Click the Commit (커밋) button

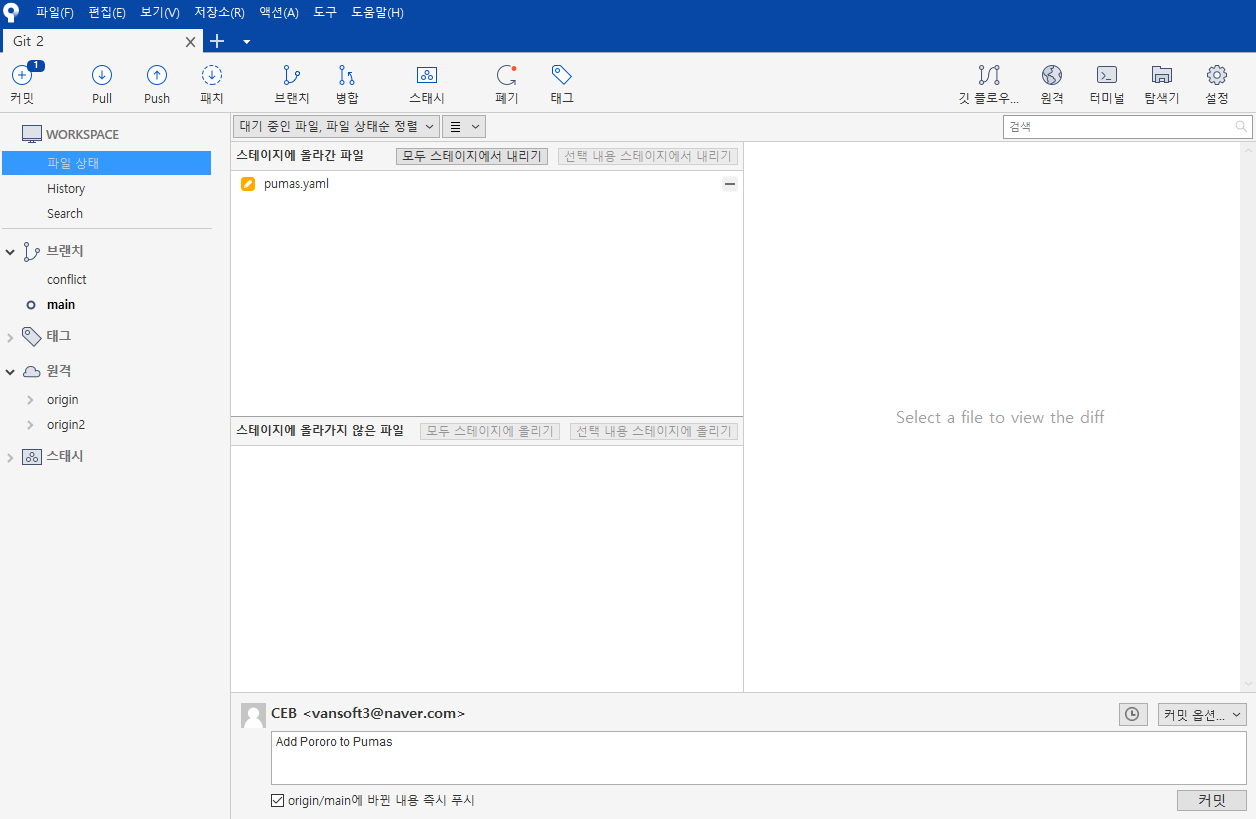click(x=1212, y=800)
